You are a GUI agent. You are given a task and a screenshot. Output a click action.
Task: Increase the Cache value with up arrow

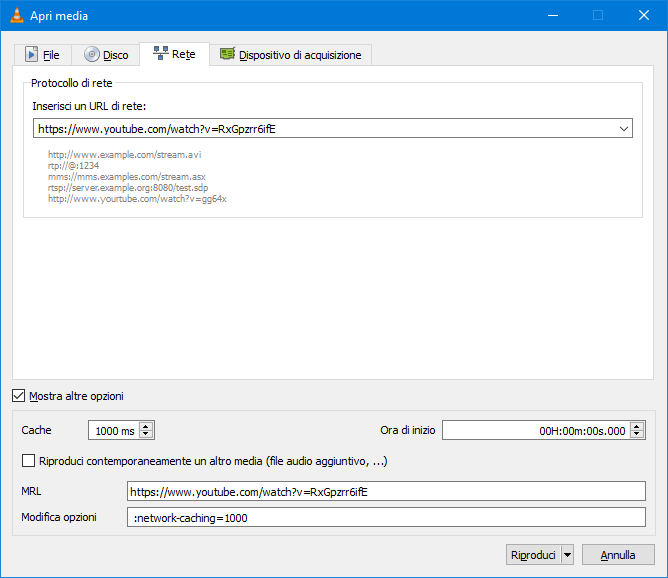pyautogui.click(x=147, y=426)
